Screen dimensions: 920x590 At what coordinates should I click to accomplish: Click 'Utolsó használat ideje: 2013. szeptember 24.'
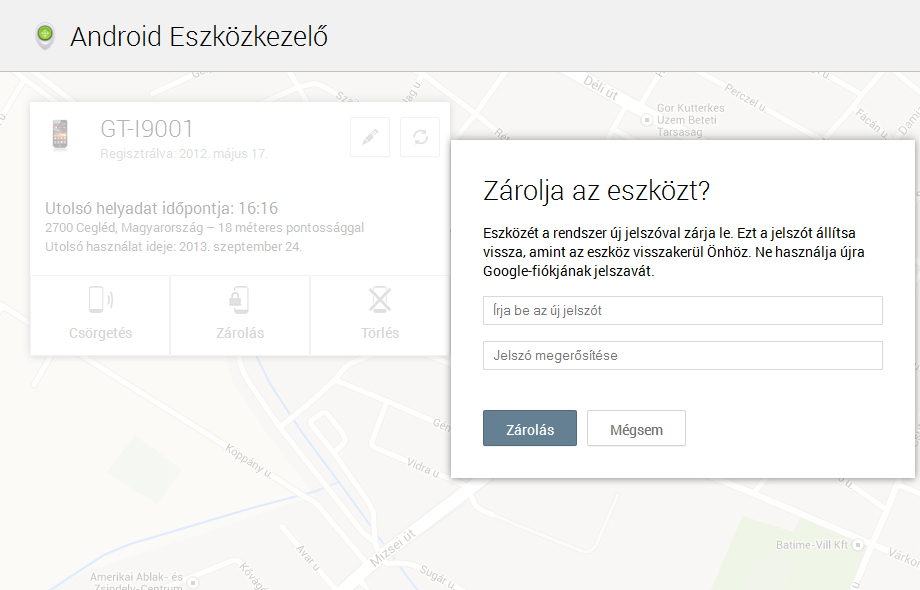[173, 246]
